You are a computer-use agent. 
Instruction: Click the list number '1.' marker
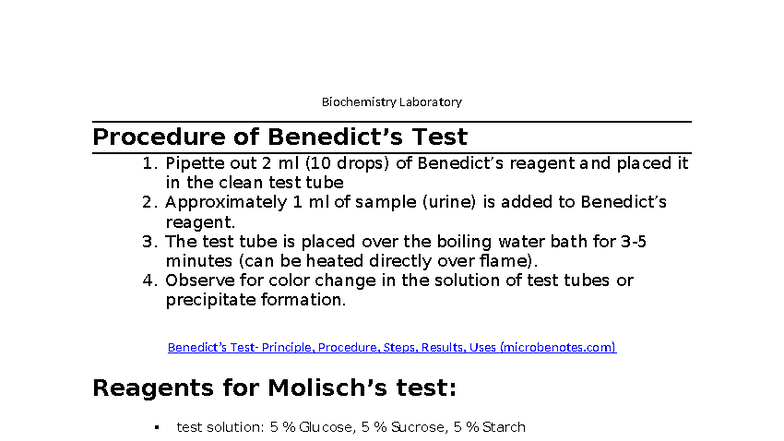click(x=150, y=164)
